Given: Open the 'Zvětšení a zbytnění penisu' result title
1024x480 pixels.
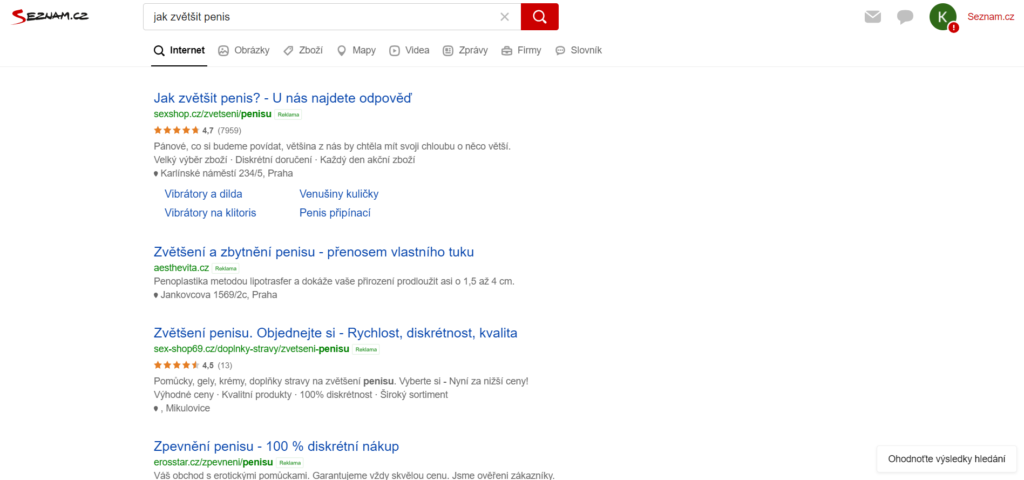Looking at the screenshot, I should [x=313, y=252].
